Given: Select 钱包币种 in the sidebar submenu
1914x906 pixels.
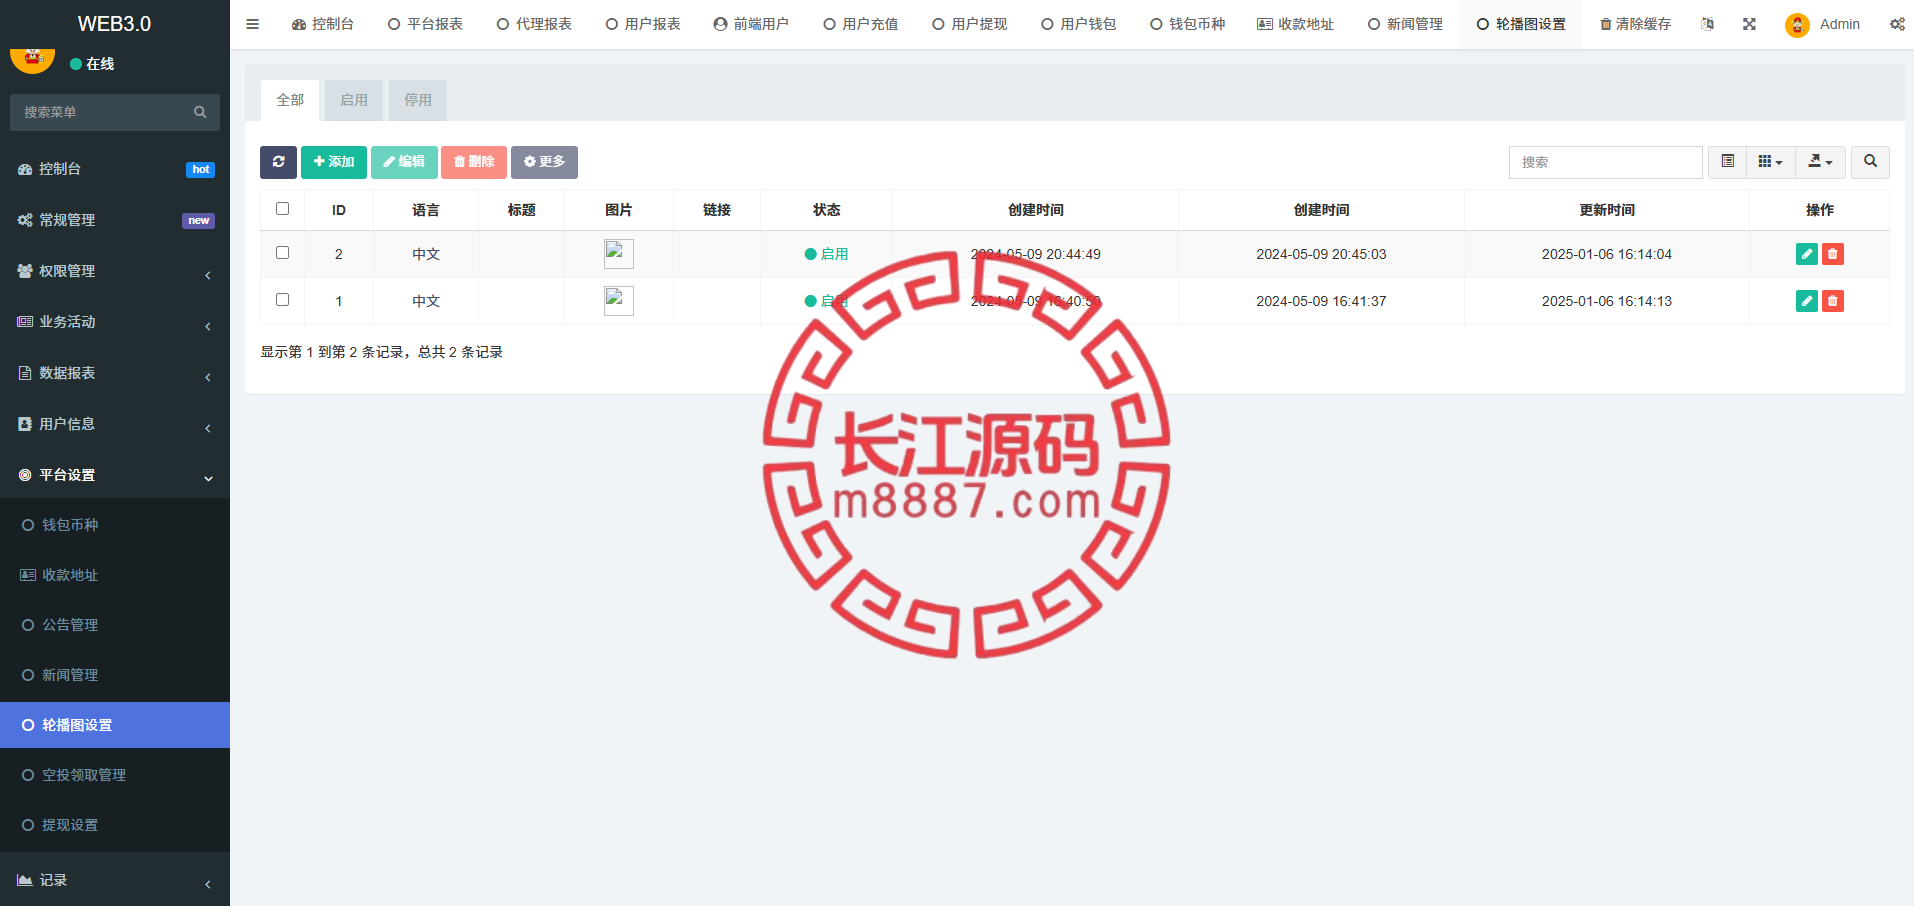Looking at the screenshot, I should tap(115, 525).
